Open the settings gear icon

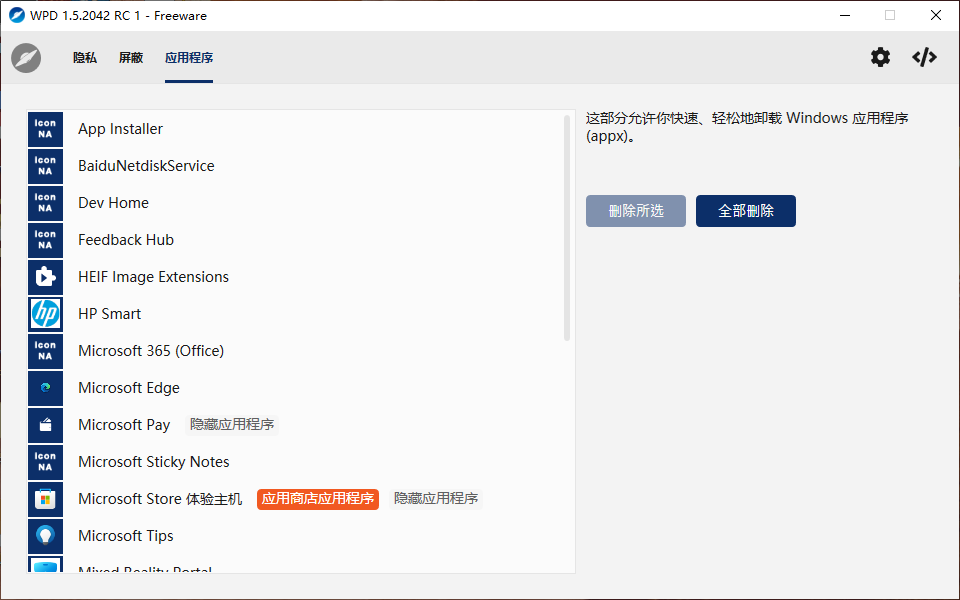pos(880,58)
